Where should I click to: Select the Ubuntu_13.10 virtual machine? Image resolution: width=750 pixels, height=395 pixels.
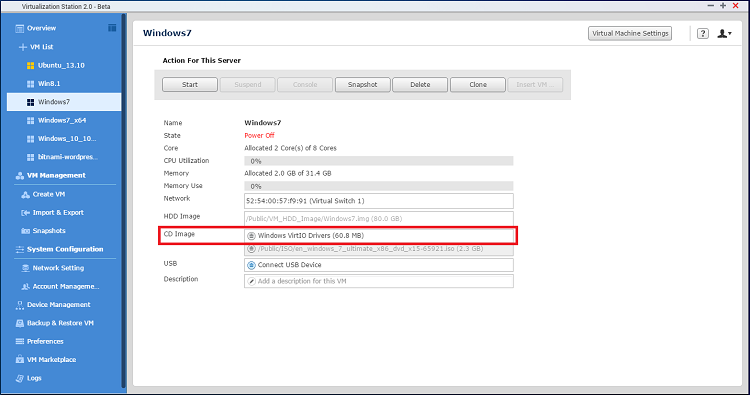click(x=61, y=65)
